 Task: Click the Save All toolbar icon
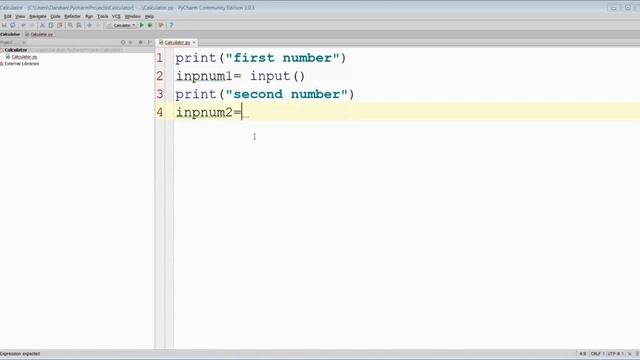coord(4,25)
